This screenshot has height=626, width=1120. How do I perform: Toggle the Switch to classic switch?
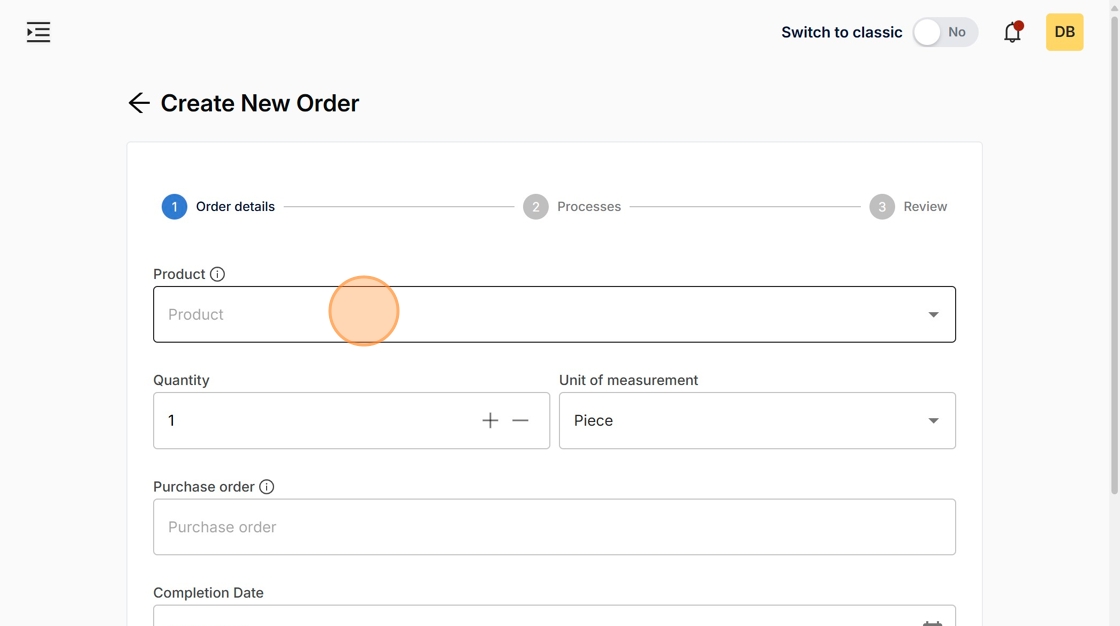pyautogui.click(x=944, y=32)
